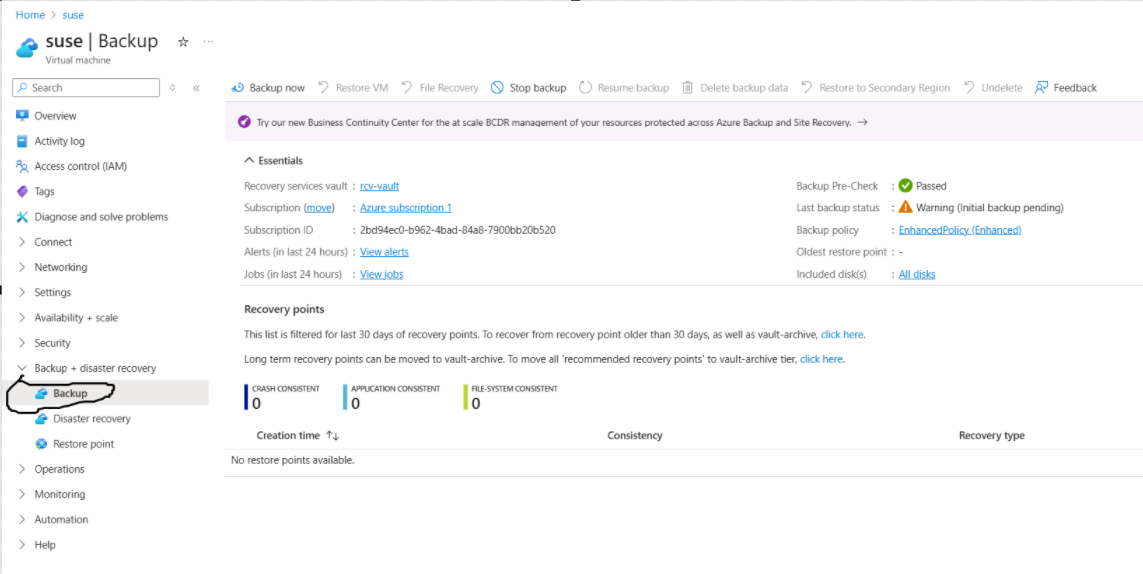Click the Restore point icon
This screenshot has width=1143, height=574.
(x=41, y=444)
